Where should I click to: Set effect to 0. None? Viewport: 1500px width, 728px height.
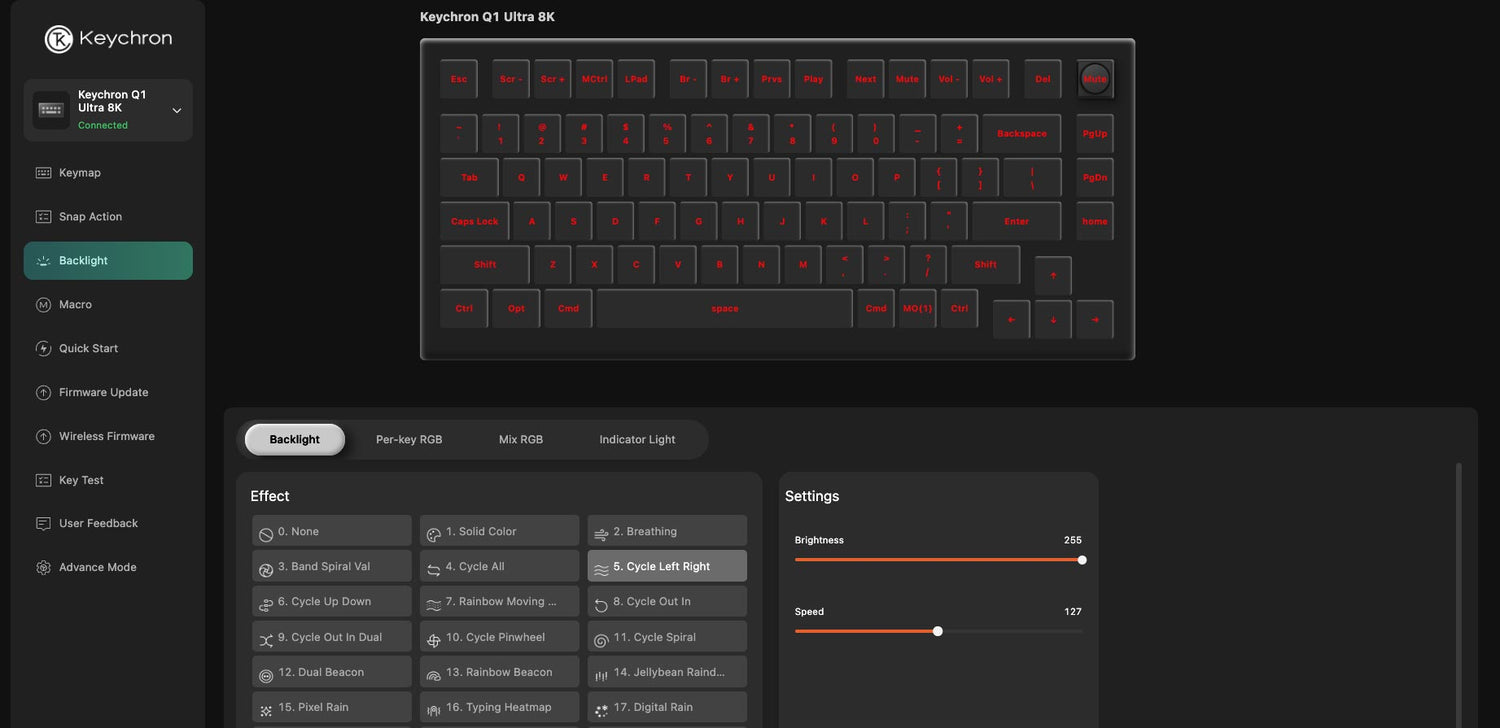pyautogui.click(x=331, y=531)
